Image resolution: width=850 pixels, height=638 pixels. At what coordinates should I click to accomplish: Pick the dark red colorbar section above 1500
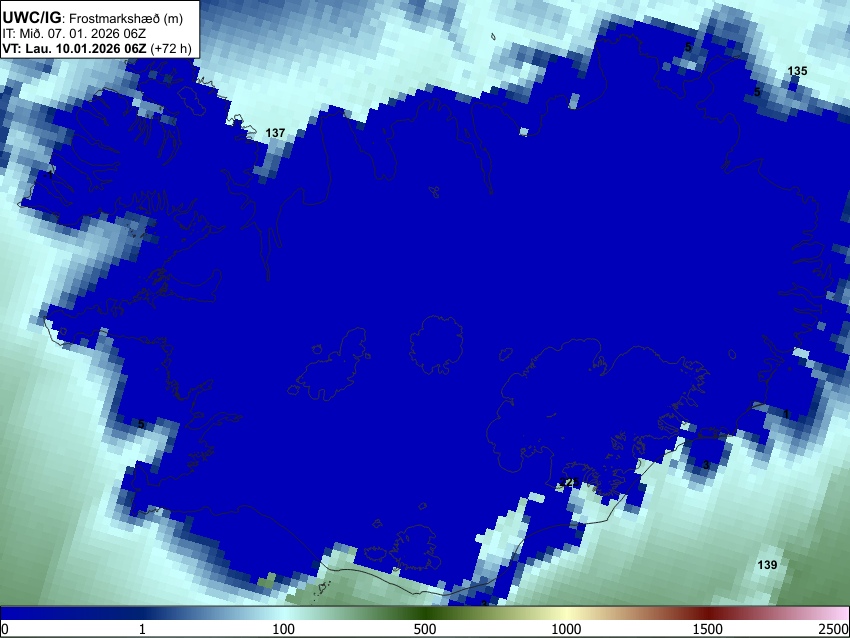(x=708, y=614)
